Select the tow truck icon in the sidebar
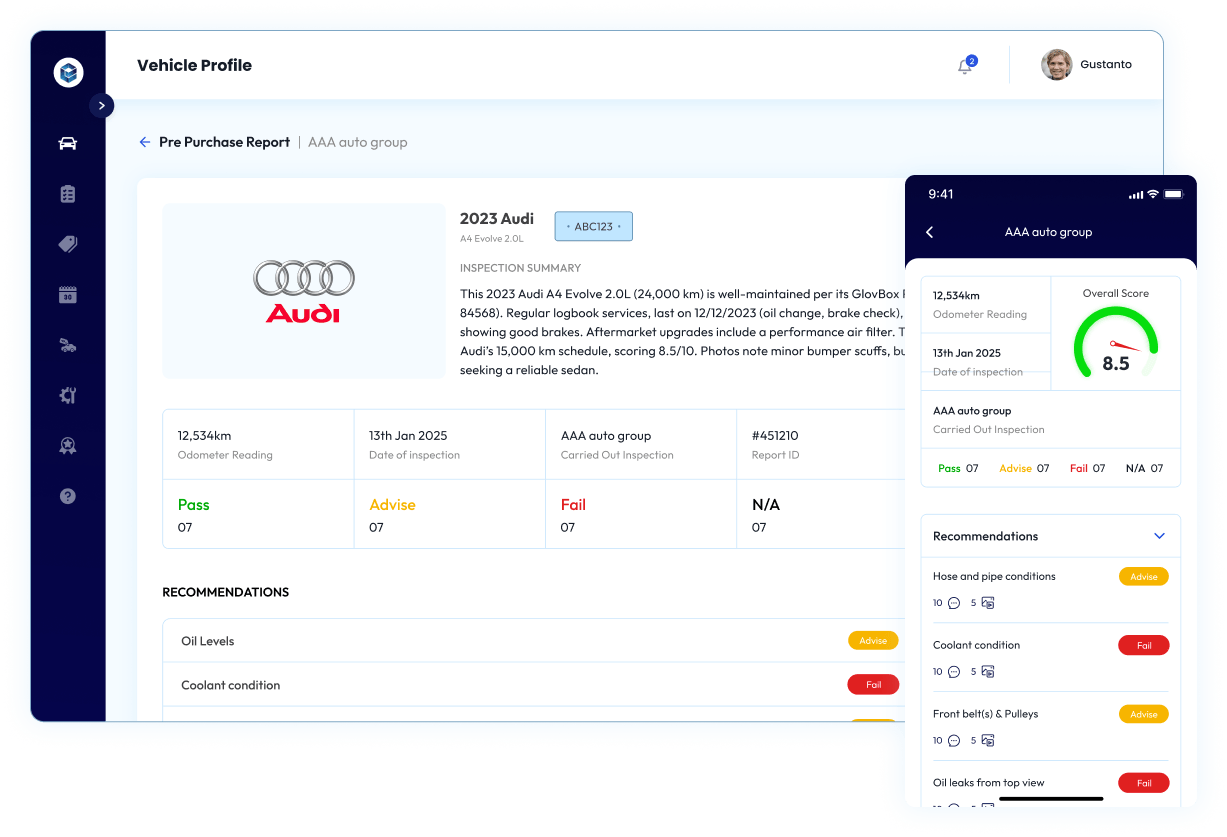The height and width of the screenshot is (837, 1227). pyautogui.click(x=67, y=345)
